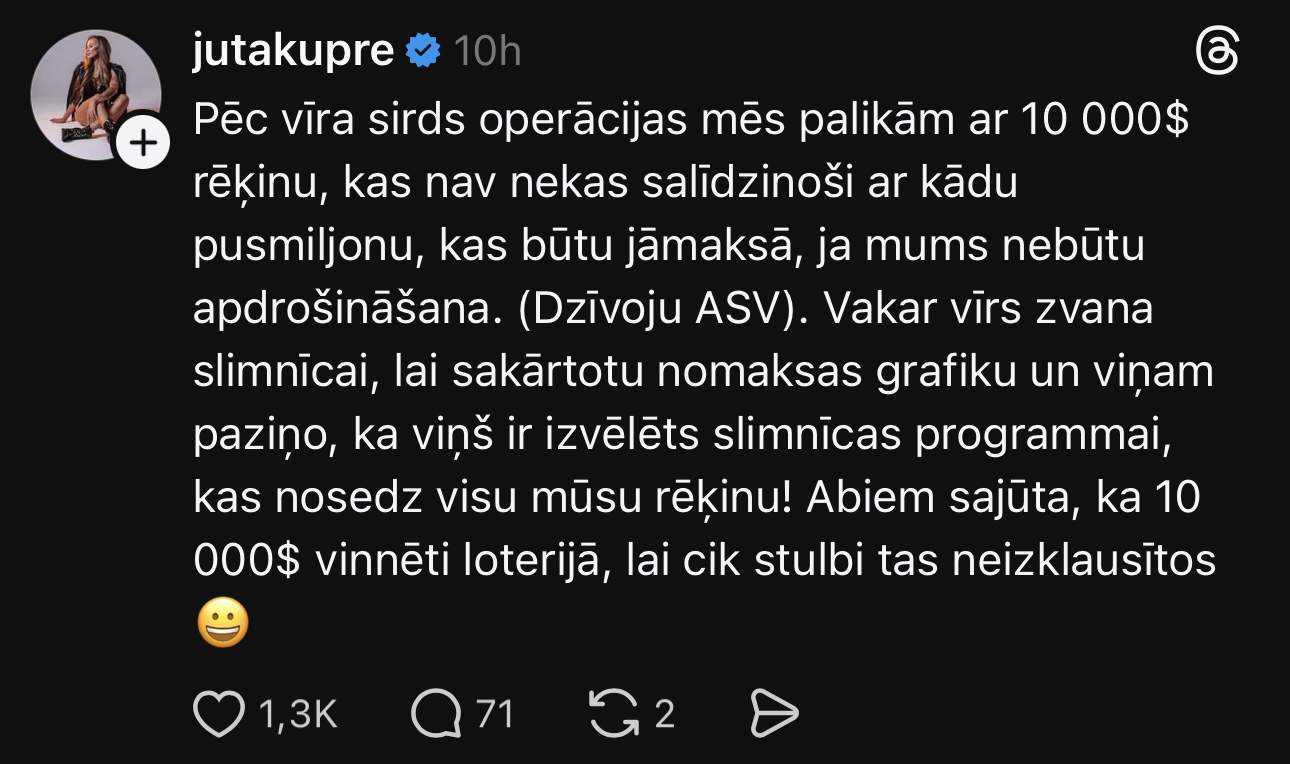Click the blue verified badge next to jutakupre

[423, 51]
